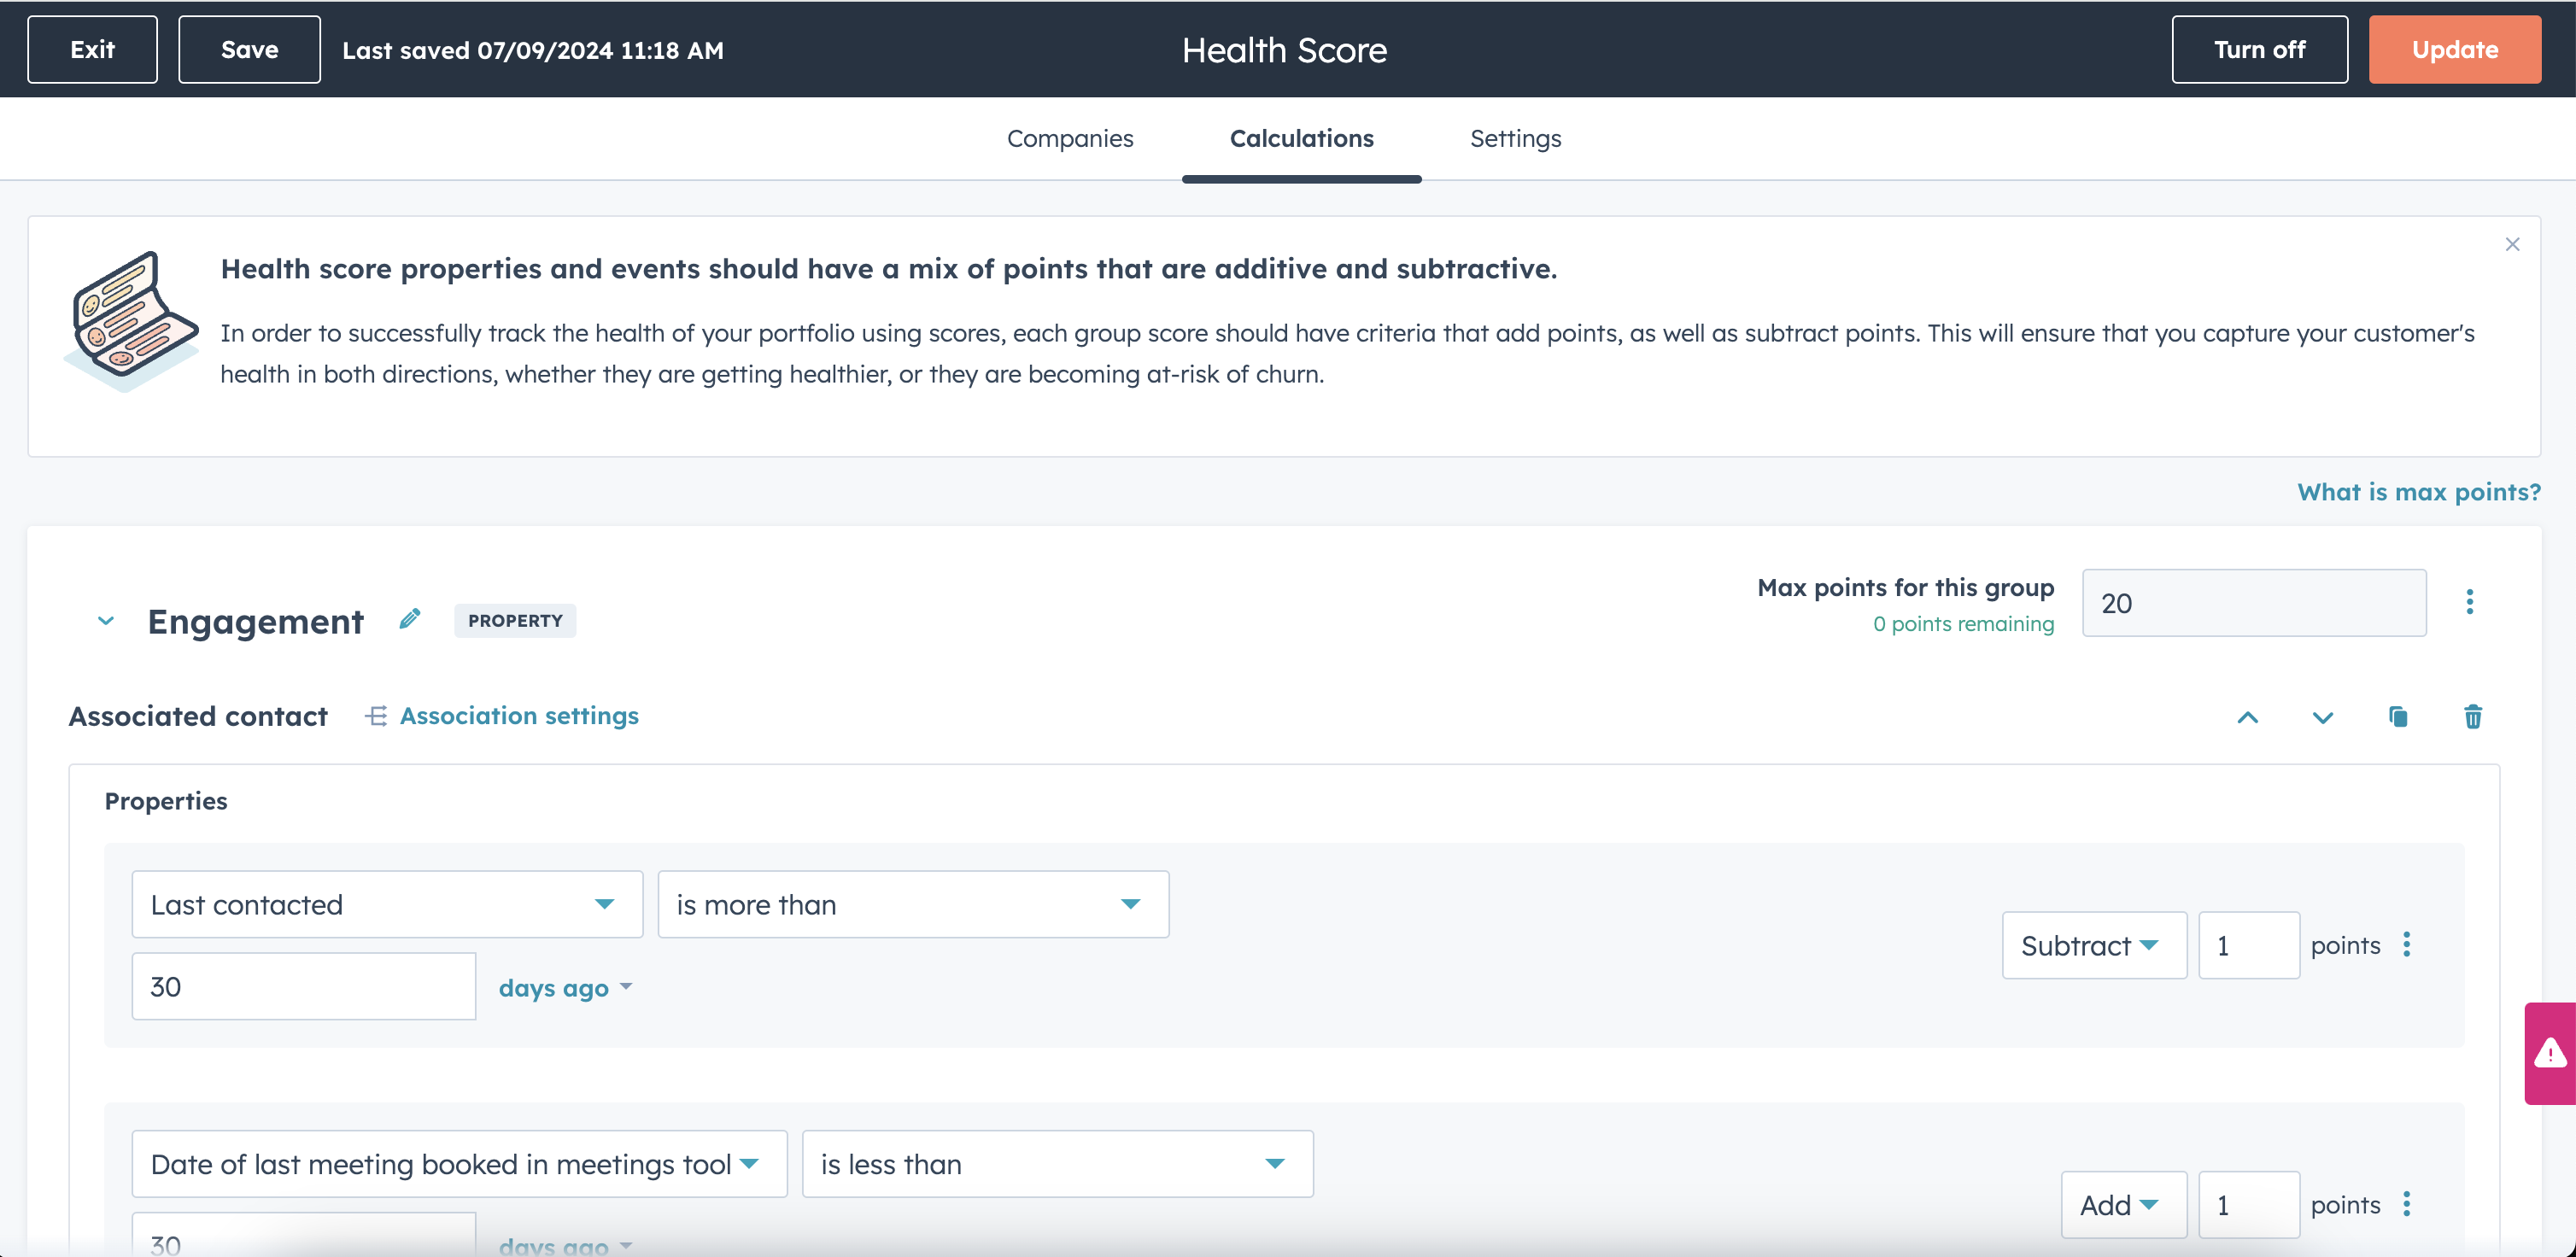
Task: Click the pink warning alert icon
Action: coord(2550,1054)
